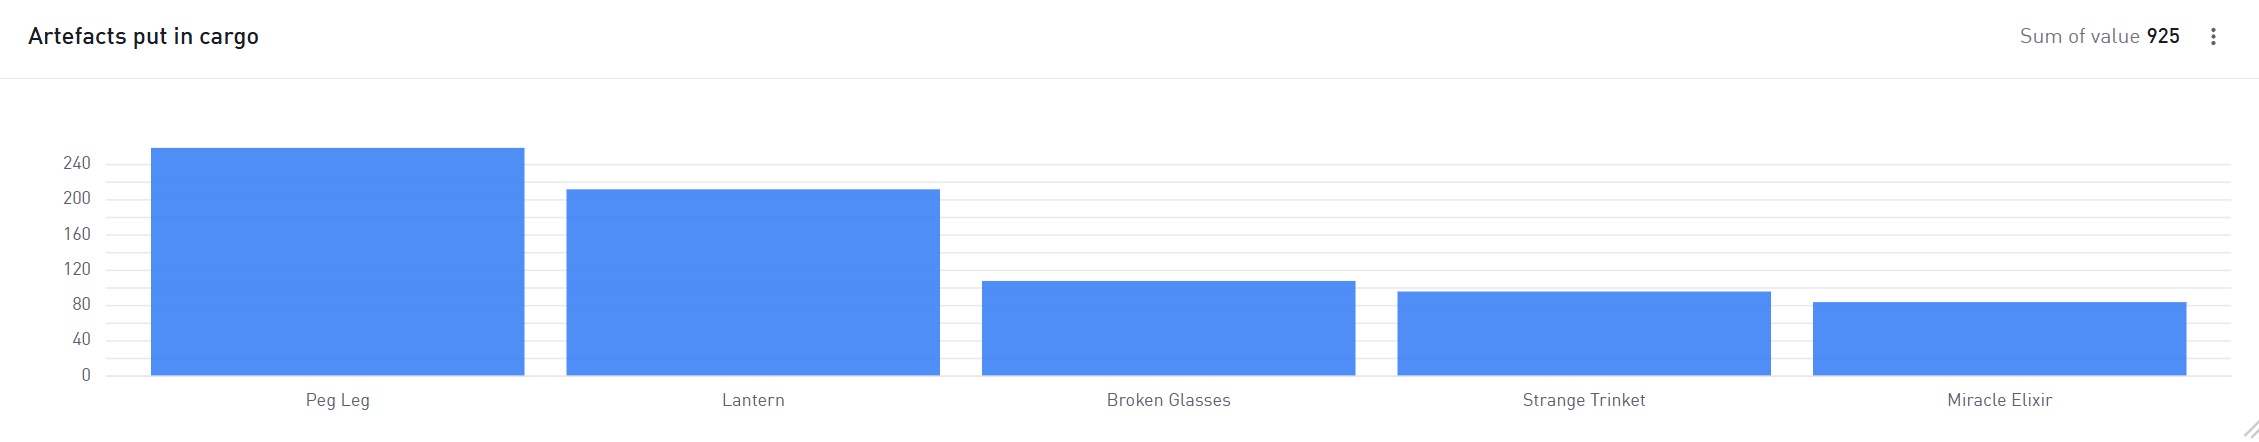Click the 200 y-axis tick label
The width and height of the screenshot is (2259, 442).
tap(77, 198)
